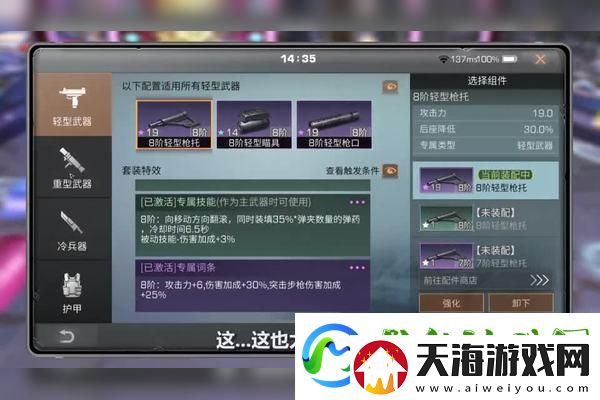Choose the unequipped 7阶轻型枪托 entry

pos(485,256)
